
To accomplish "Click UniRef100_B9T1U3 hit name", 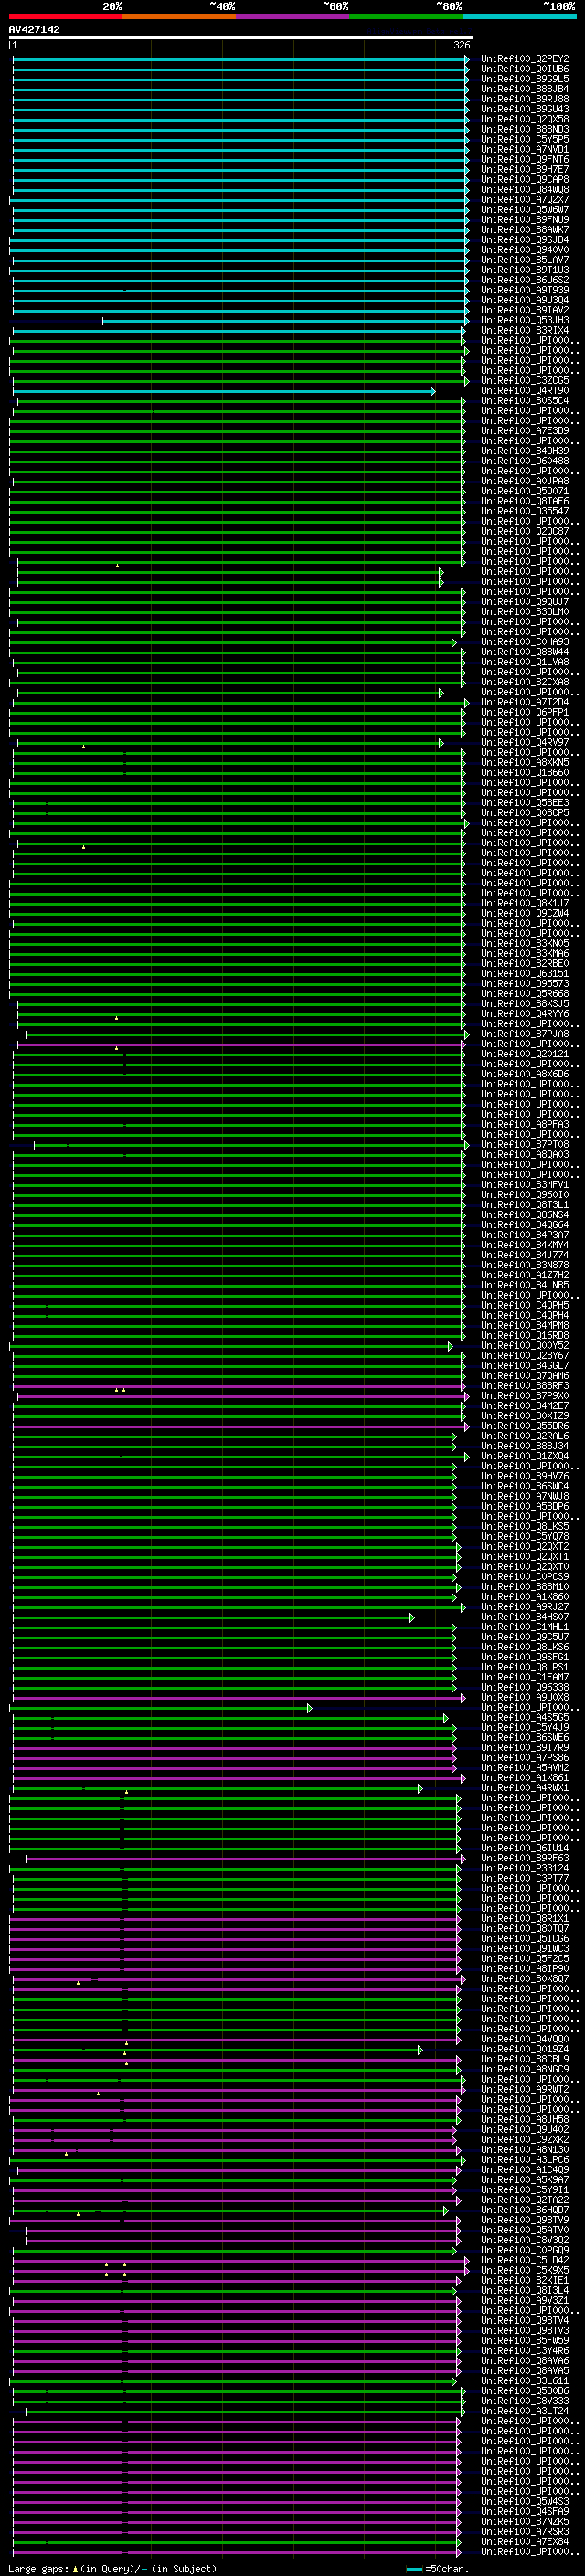I will click(x=525, y=270).
